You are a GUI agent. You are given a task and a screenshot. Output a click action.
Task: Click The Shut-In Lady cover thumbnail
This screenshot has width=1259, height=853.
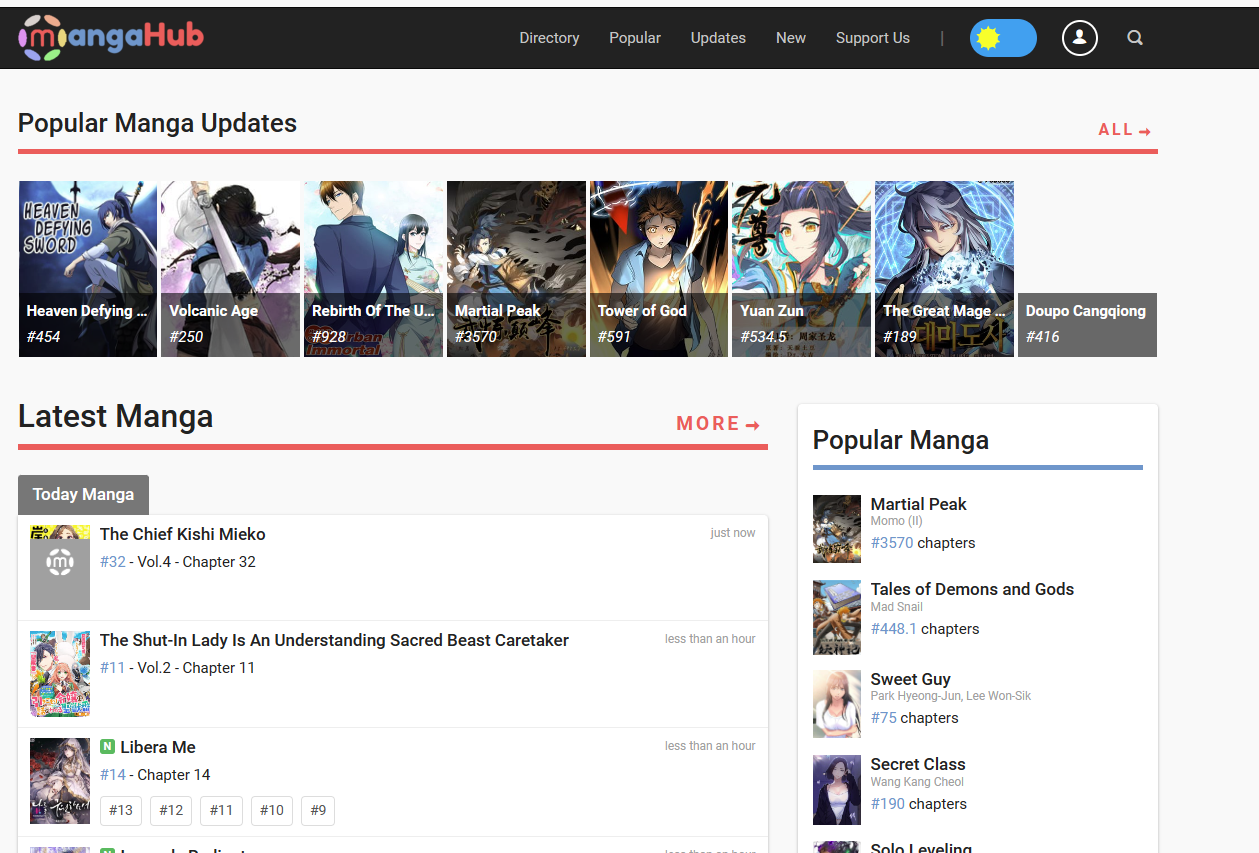60,673
